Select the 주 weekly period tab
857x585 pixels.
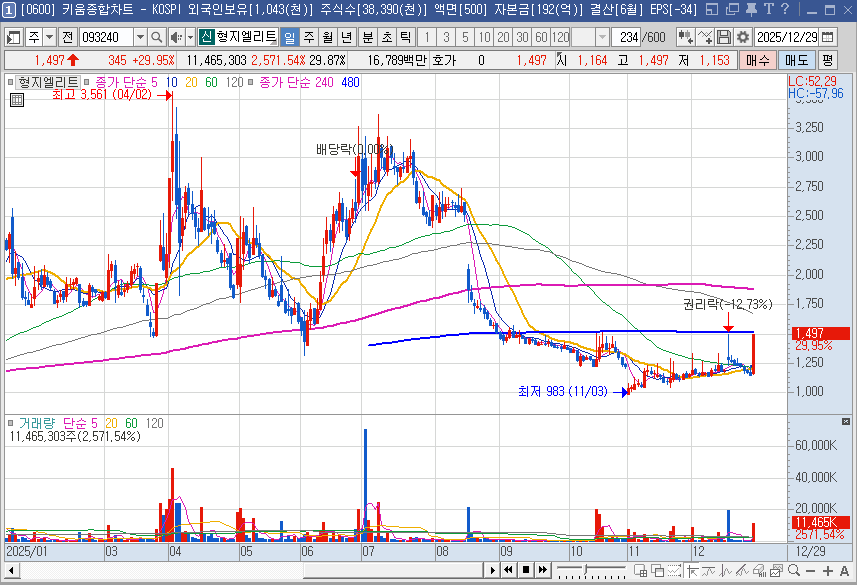[x=309, y=37]
